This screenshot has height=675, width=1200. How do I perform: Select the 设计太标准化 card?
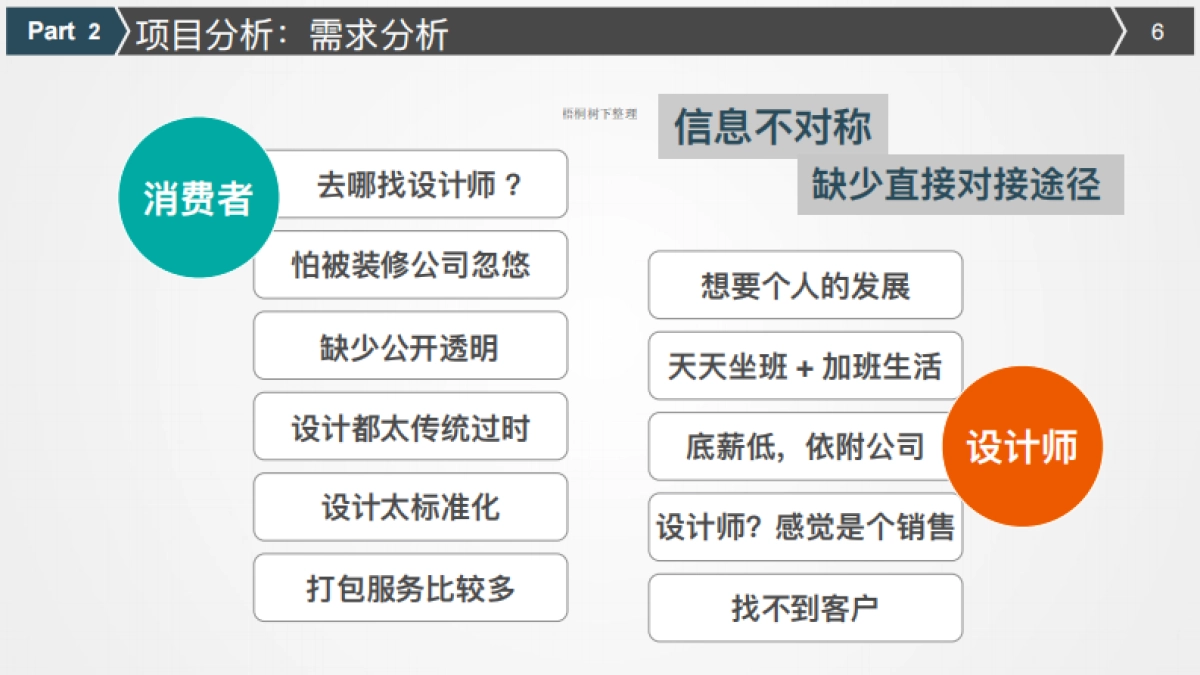tap(410, 508)
